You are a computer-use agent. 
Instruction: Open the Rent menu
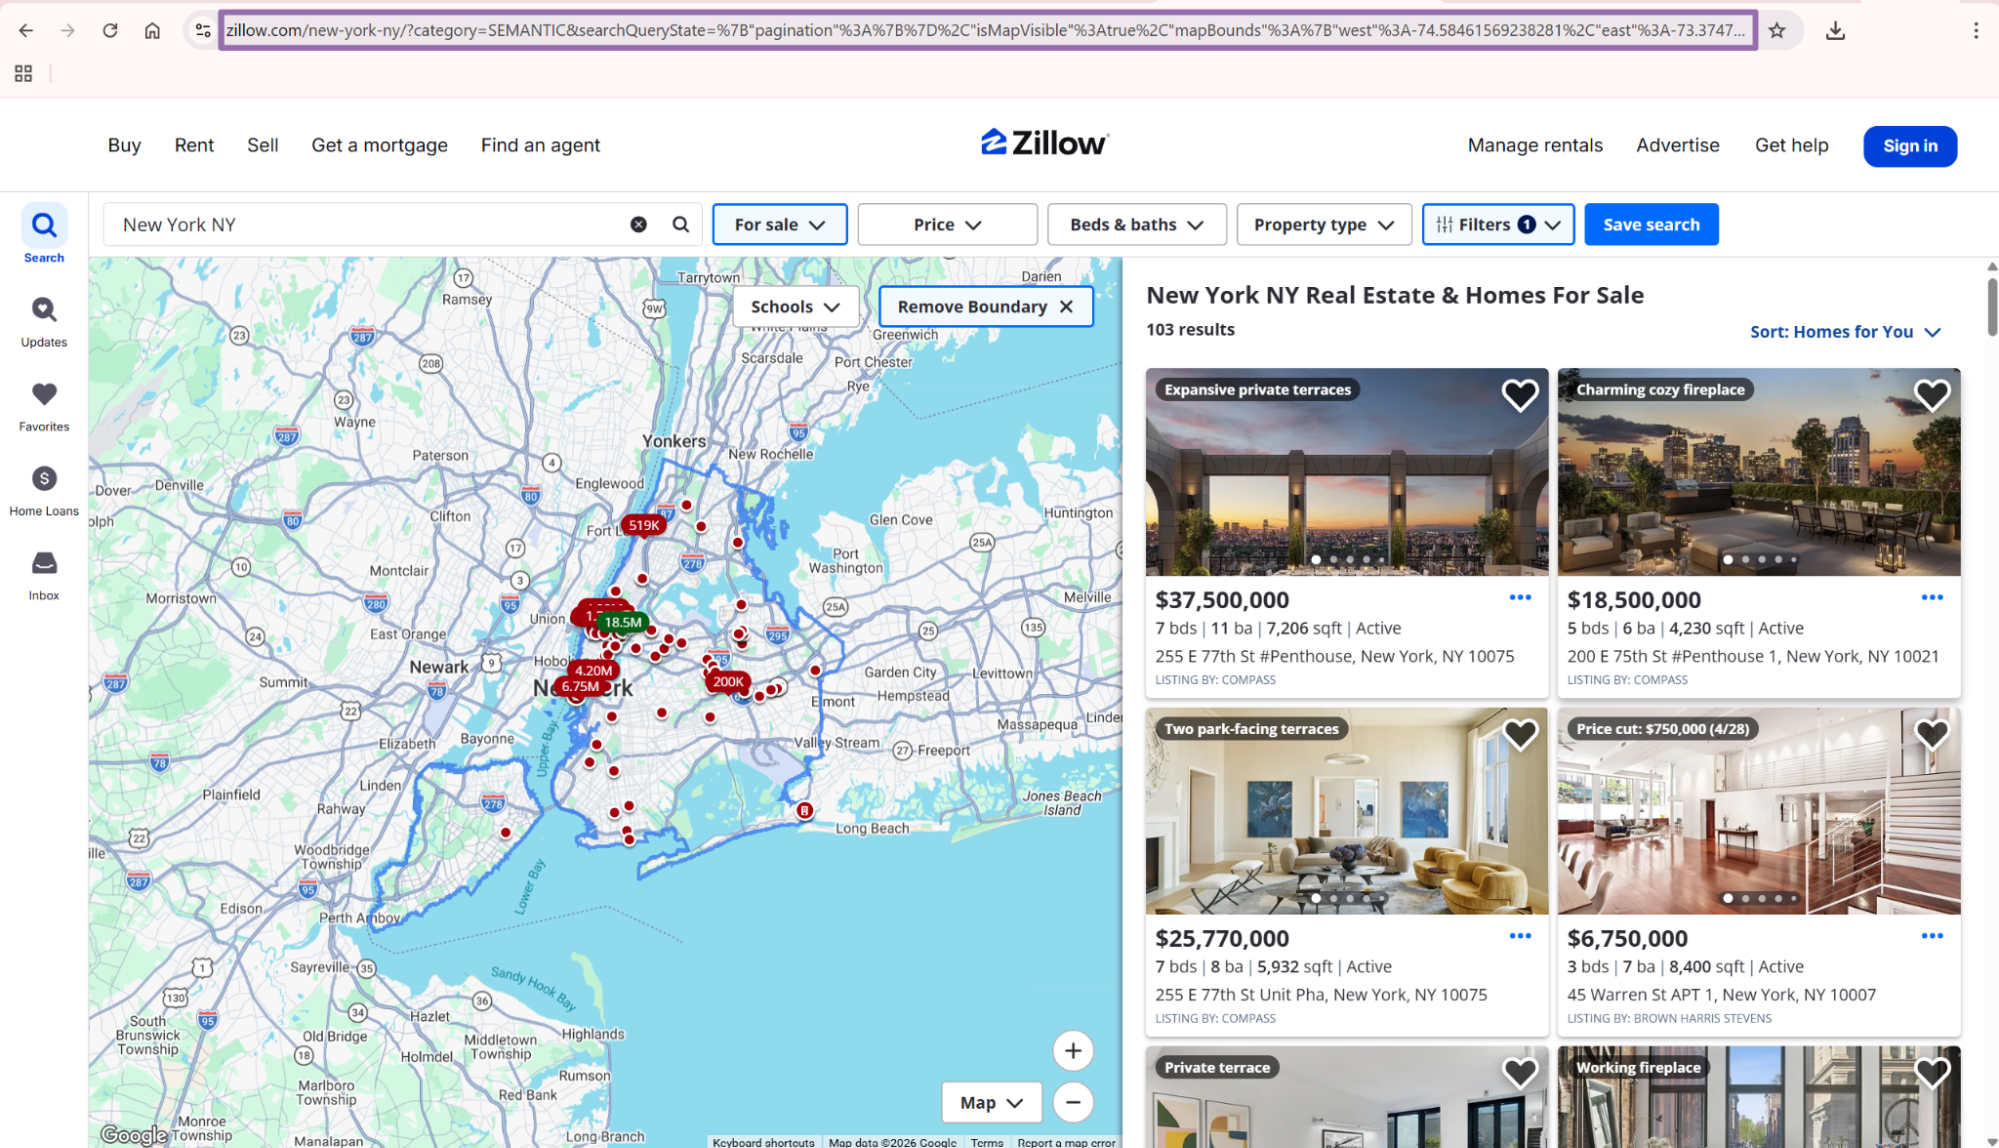point(194,145)
